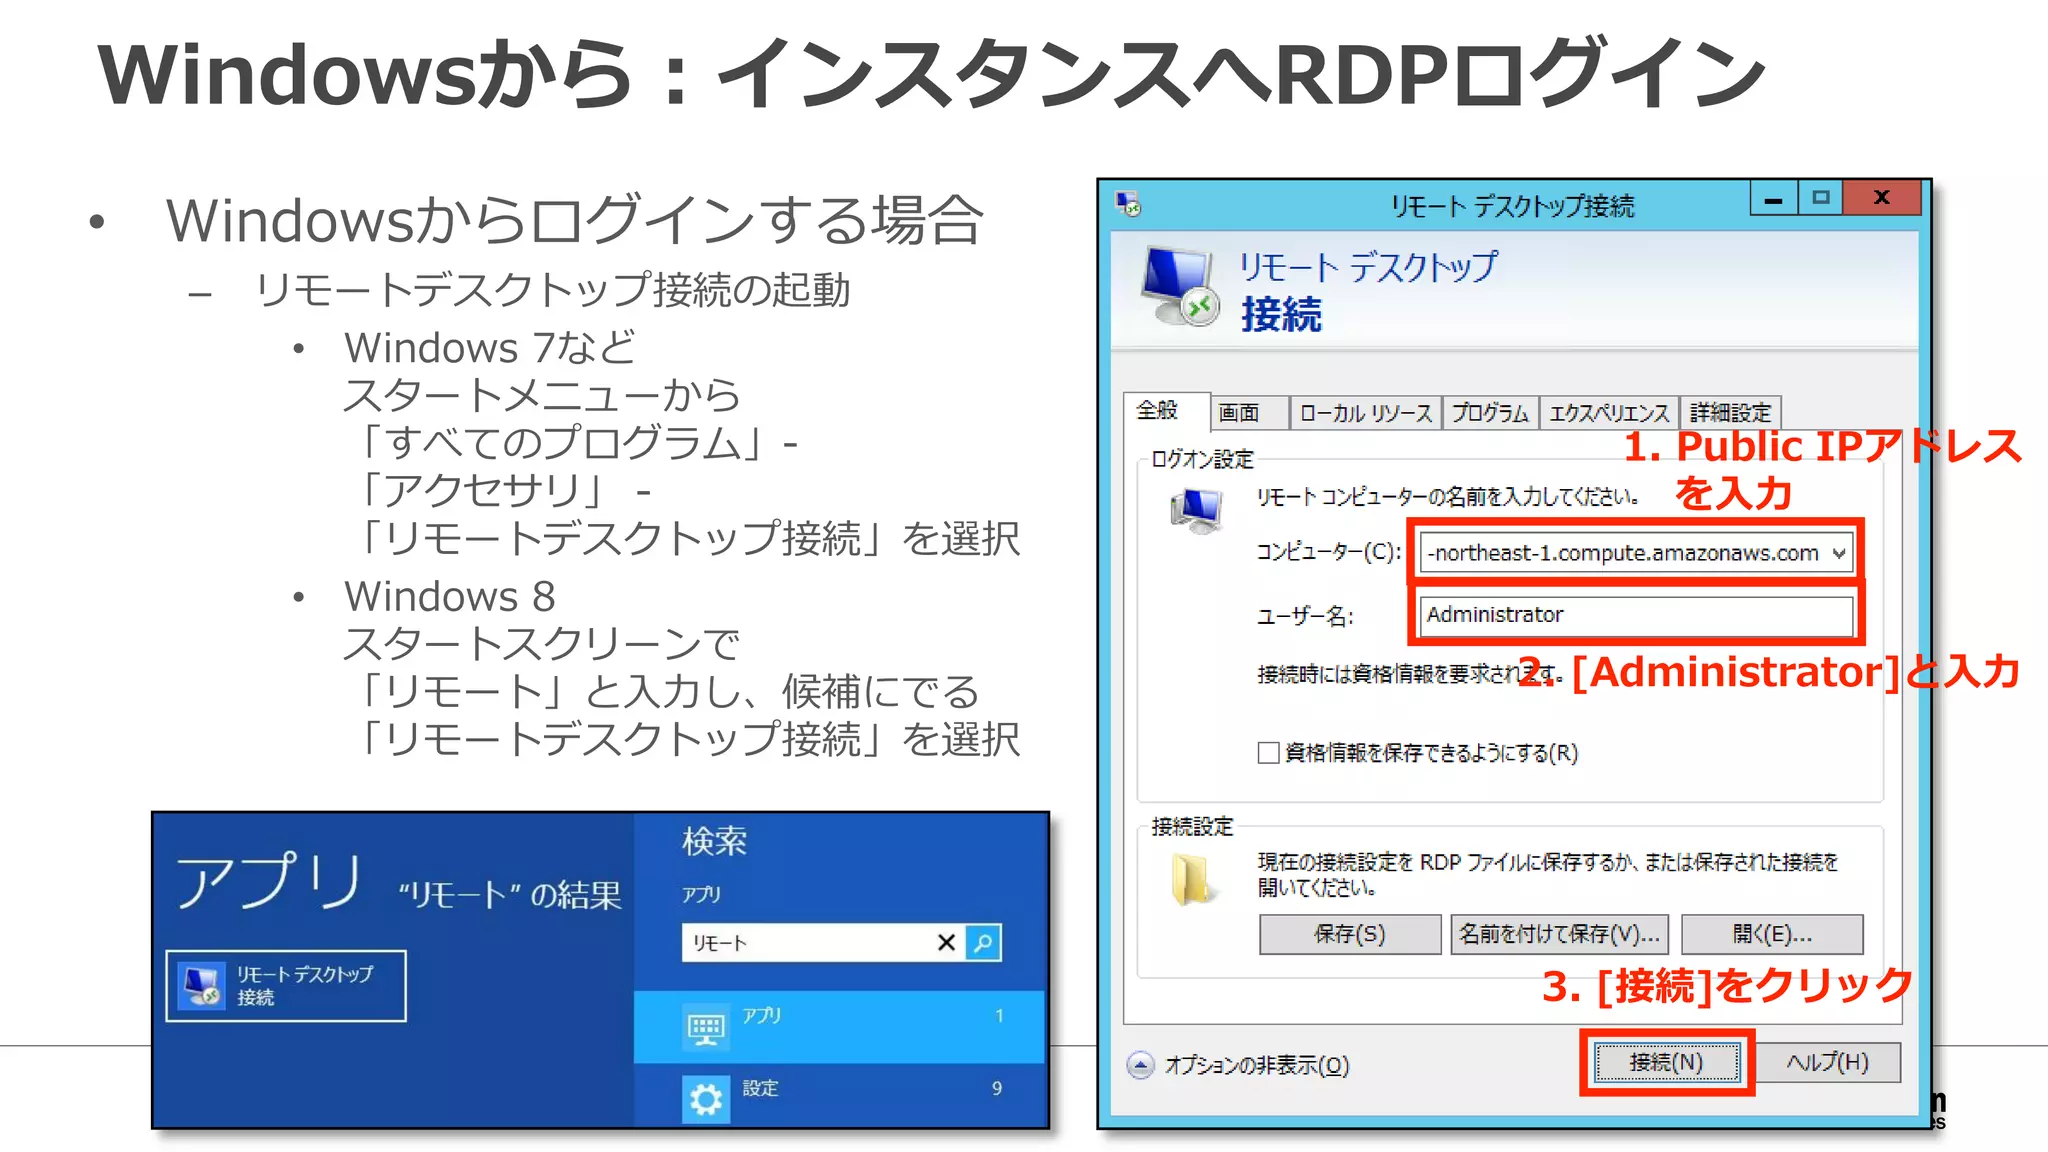Click the リモート デスクトップ接続 window title text
2048x1152 pixels.
tap(1512, 206)
